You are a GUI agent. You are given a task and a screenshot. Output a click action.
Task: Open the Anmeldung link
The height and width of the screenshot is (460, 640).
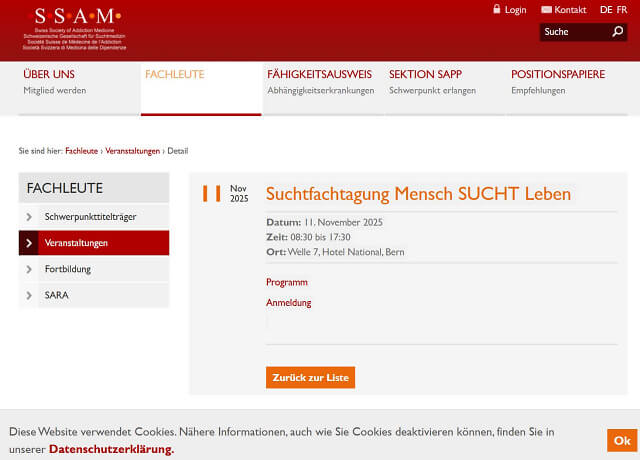coord(288,302)
